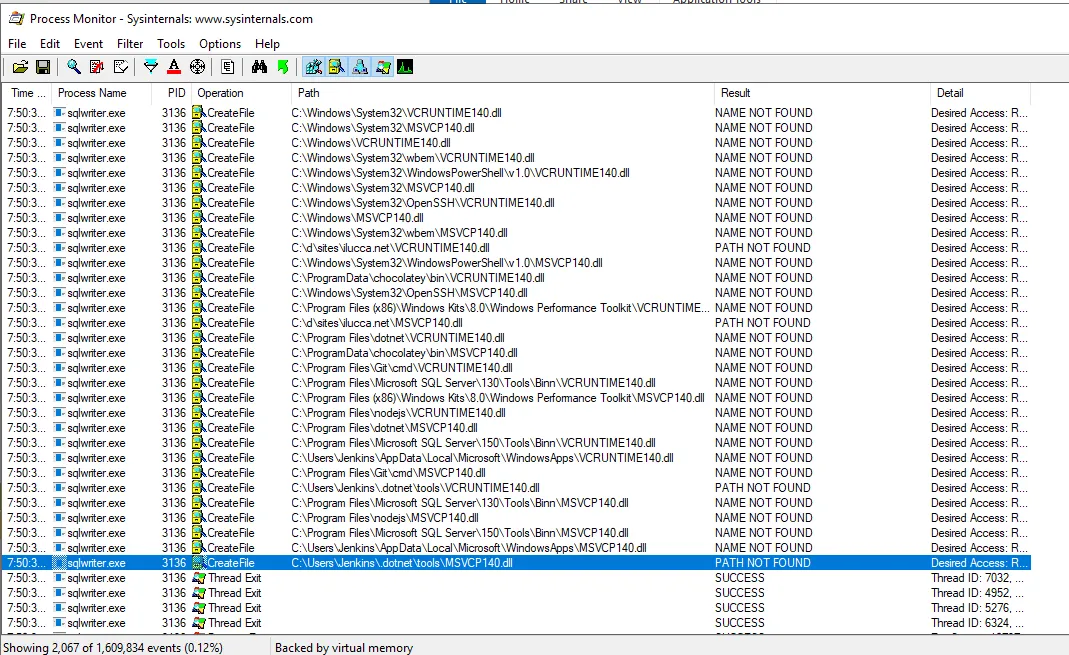The image size is (1069, 655).
Task: Open Highlight settings with the red A icon
Action: (174, 67)
